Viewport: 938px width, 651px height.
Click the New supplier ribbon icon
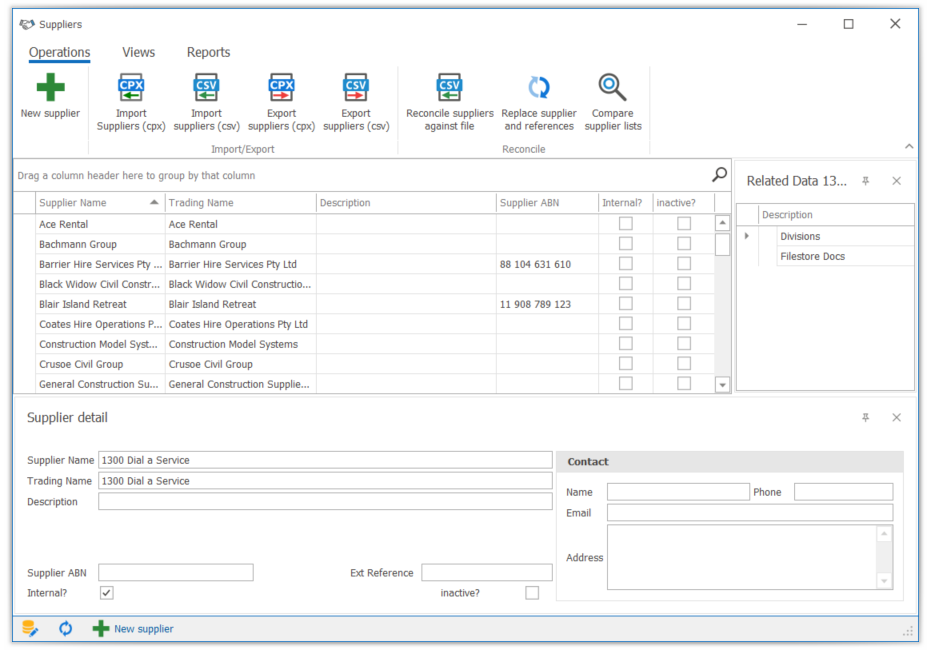(50, 89)
